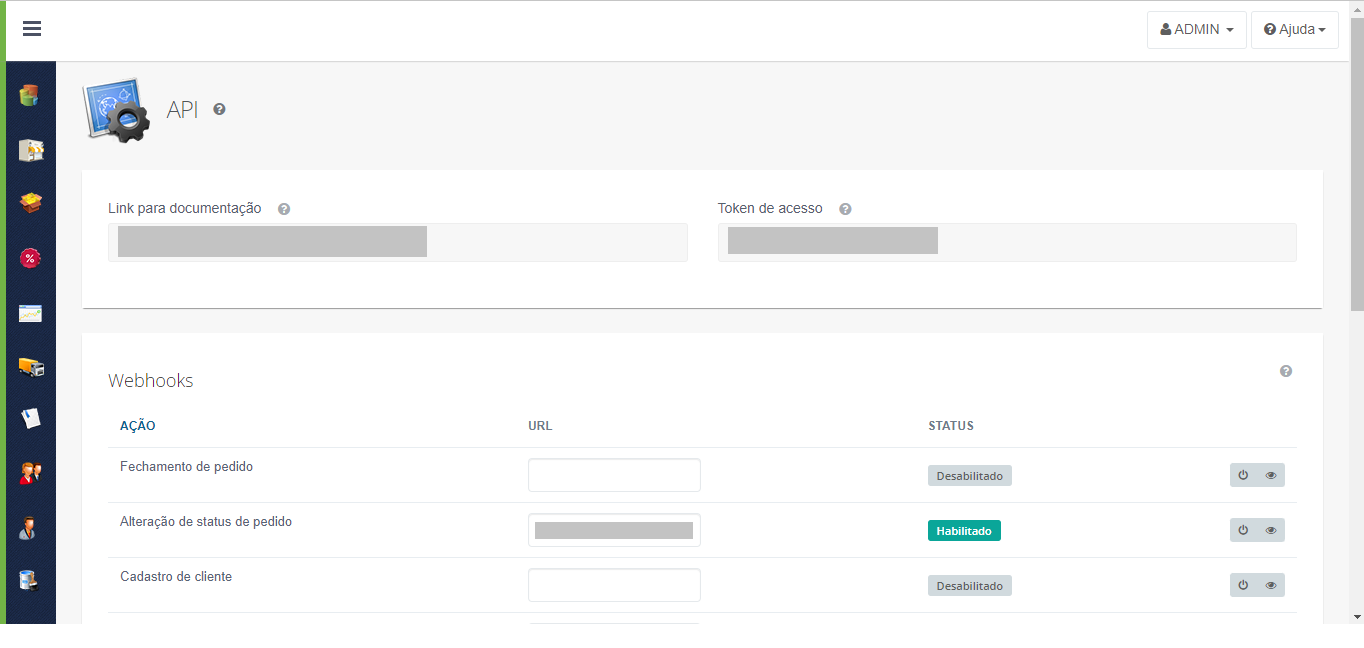Open the two people customers sidebar icon

31,473
